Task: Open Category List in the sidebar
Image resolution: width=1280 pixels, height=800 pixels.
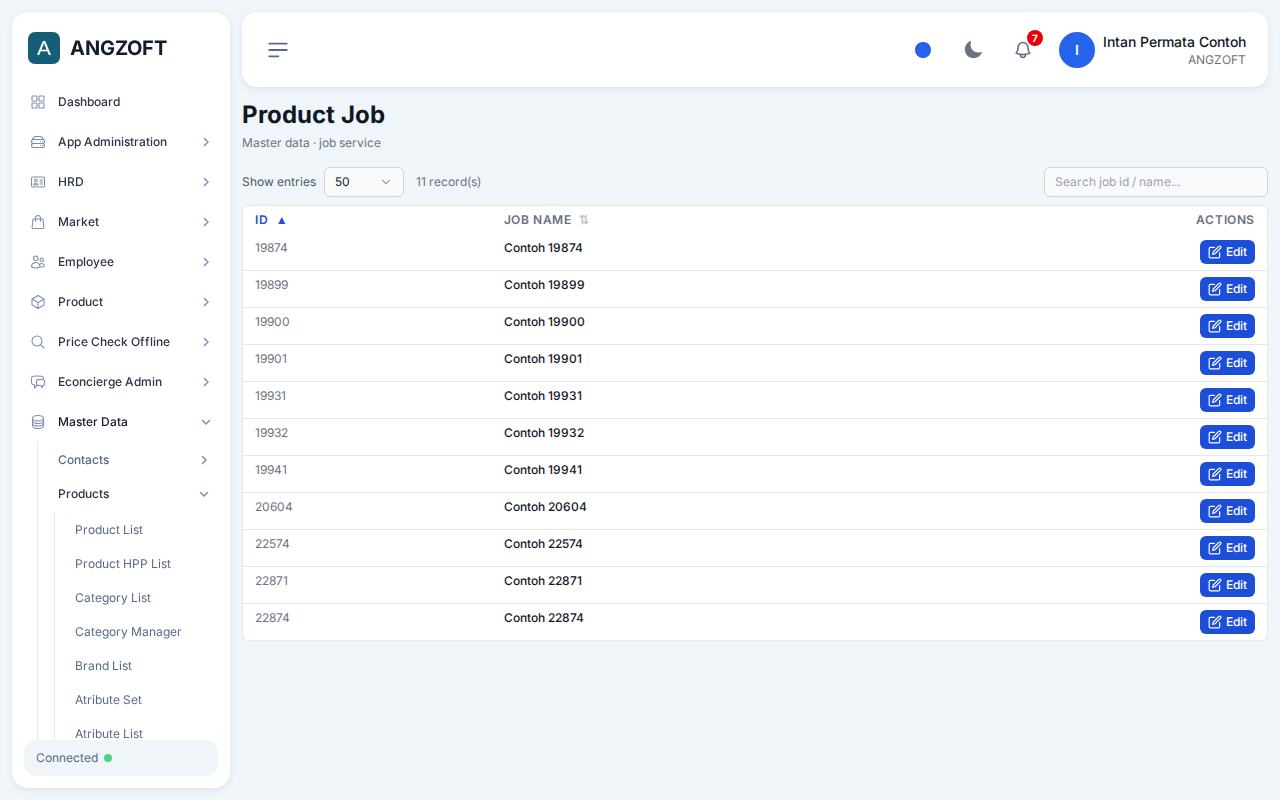Action: [113, 598]
